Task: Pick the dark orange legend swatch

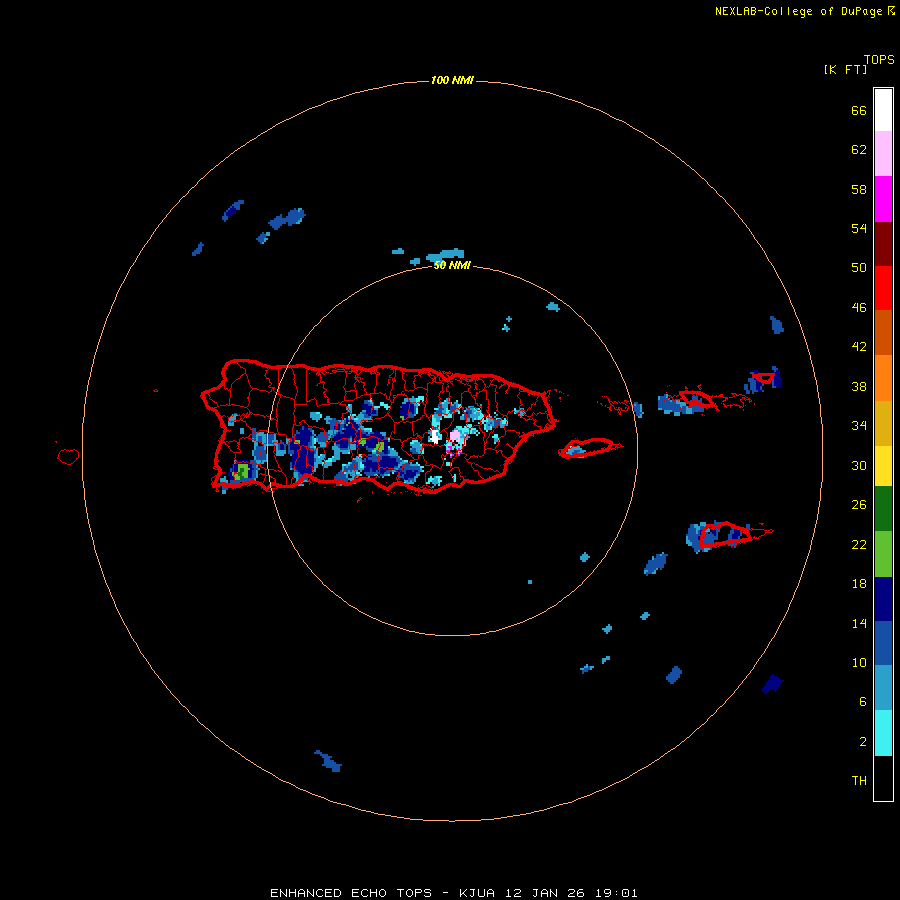Action: coord(883,332)
